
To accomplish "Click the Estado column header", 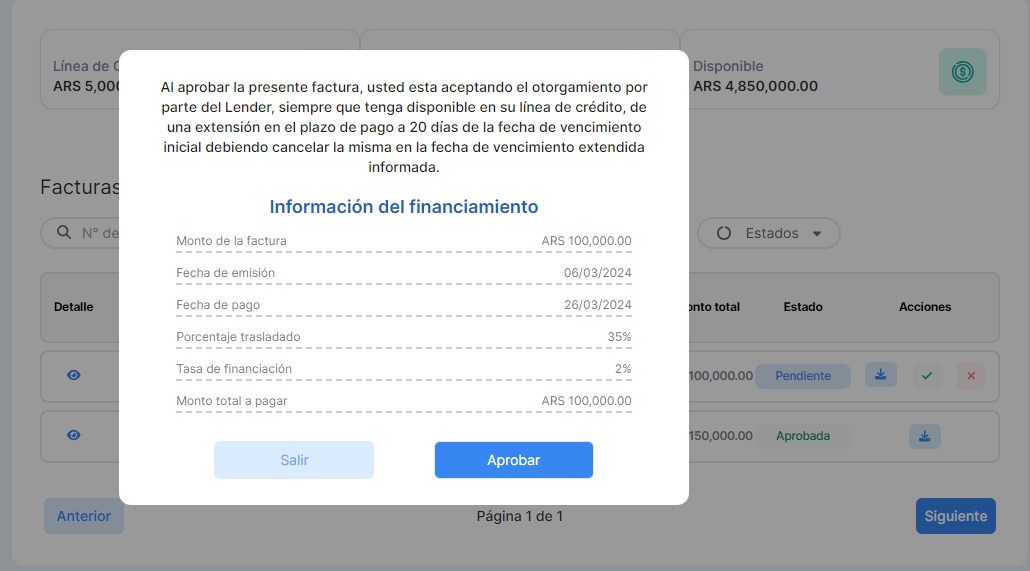I will pyautogui.click(x=803, y=307).
